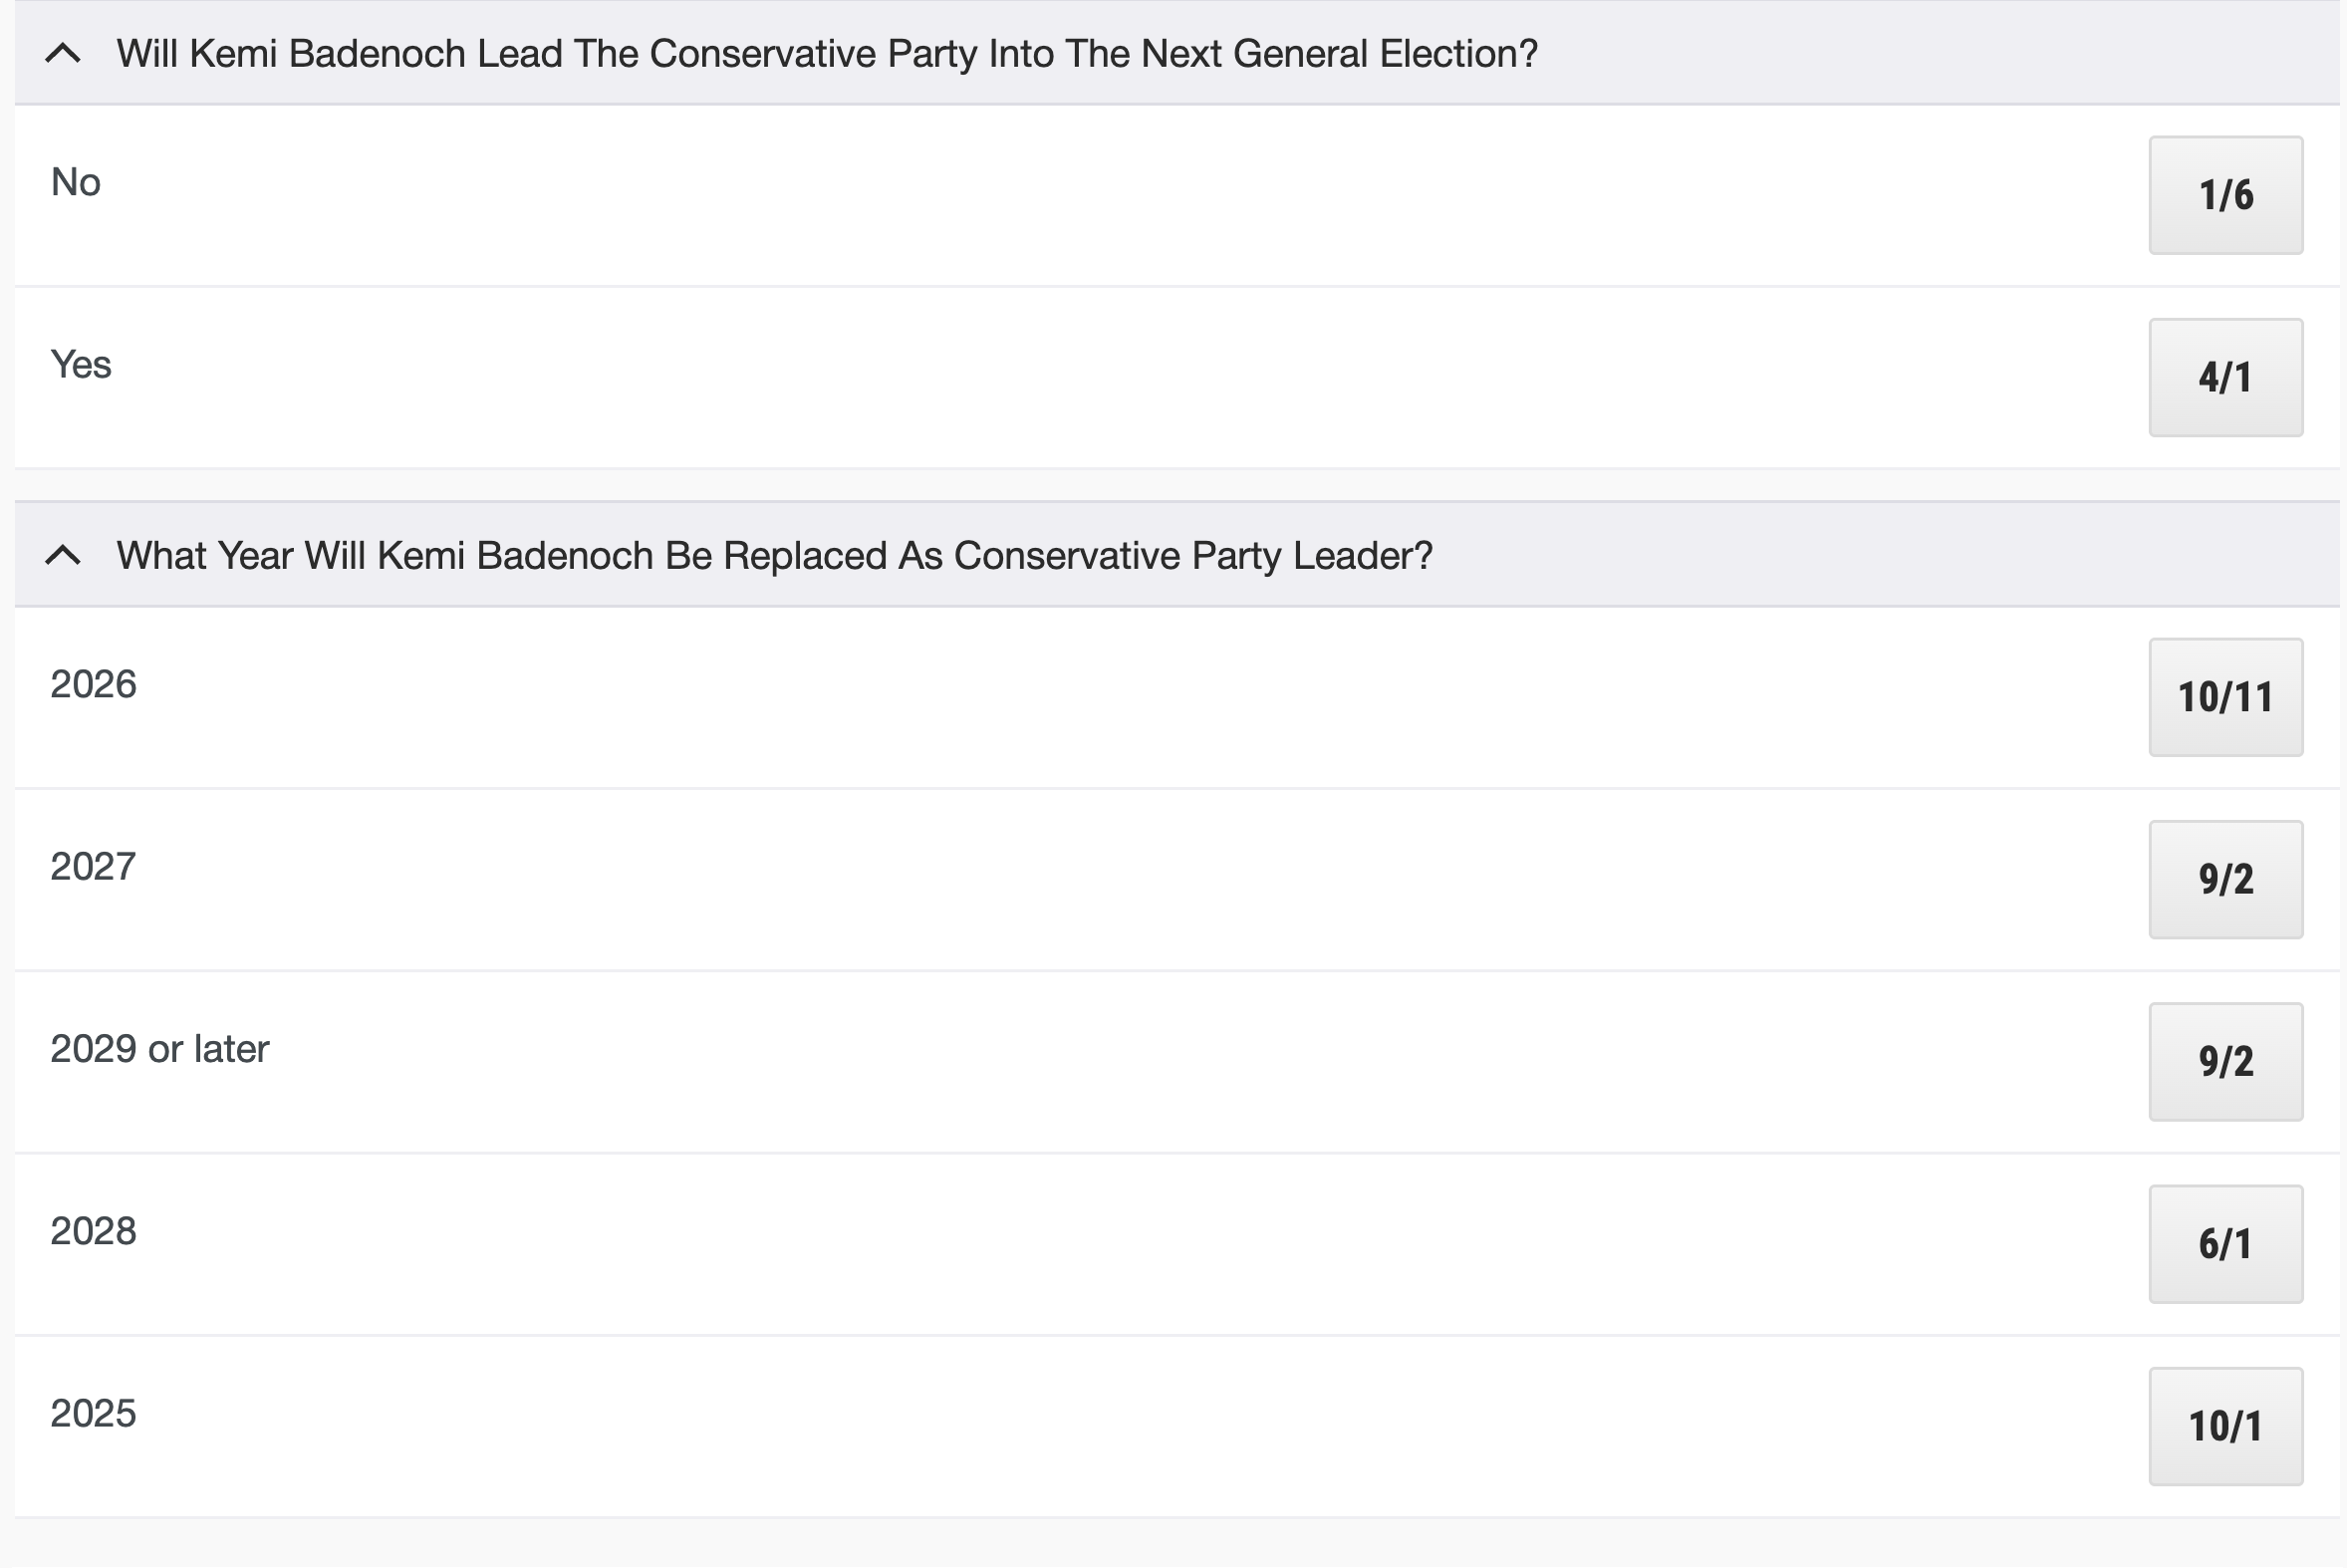The image size is (2347, 1568).
Task: Click the 'Lead The Conservative Party' market title
Action: click(826, 54)
